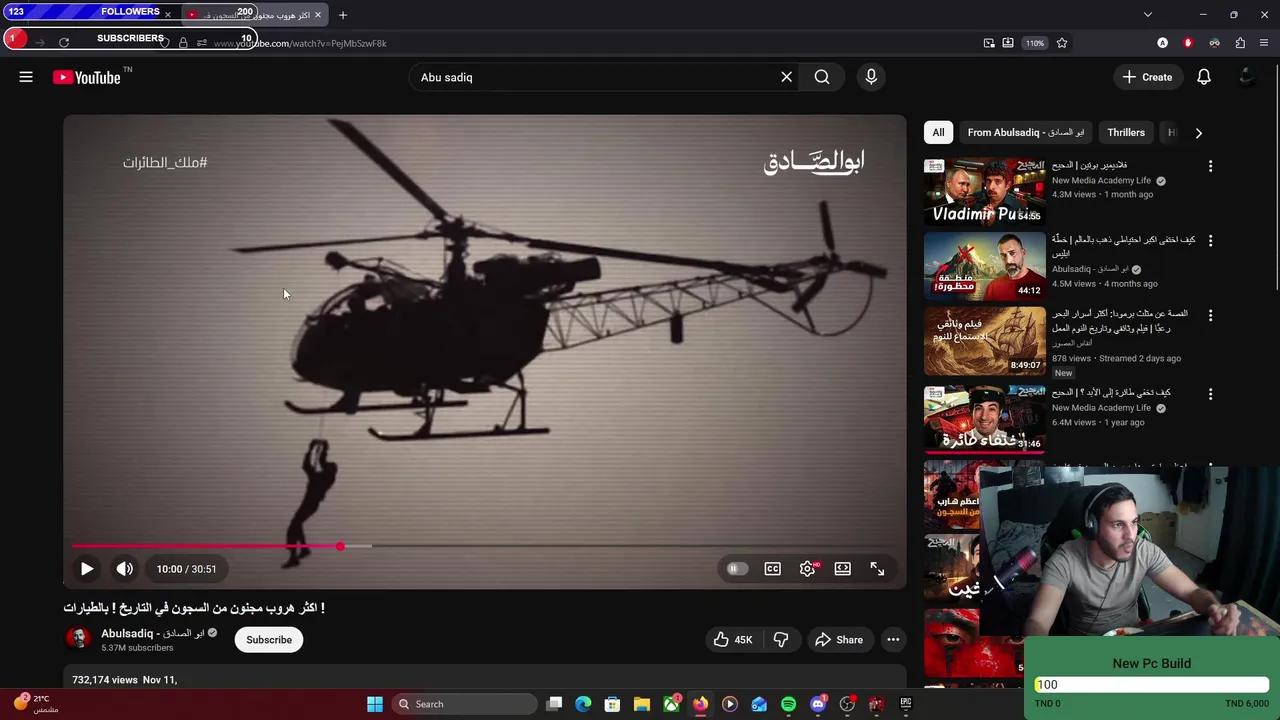Dislike the video
The image size is (1280, 720).
pyautogui.click(x=781, y=640)
